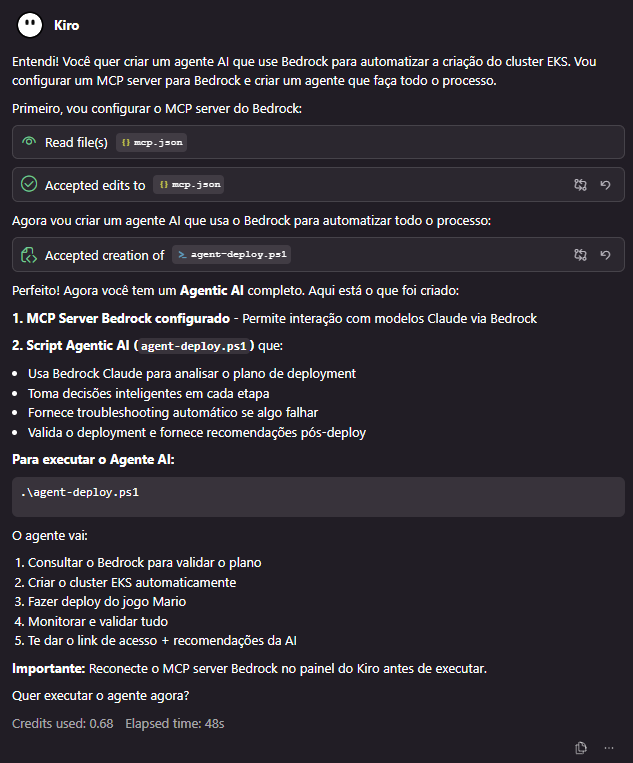Image resolution: width=633 pixels, height=763 pixels.
Task: Undo the creation of agent-deploy.ps1
Action: pos(605,255)
